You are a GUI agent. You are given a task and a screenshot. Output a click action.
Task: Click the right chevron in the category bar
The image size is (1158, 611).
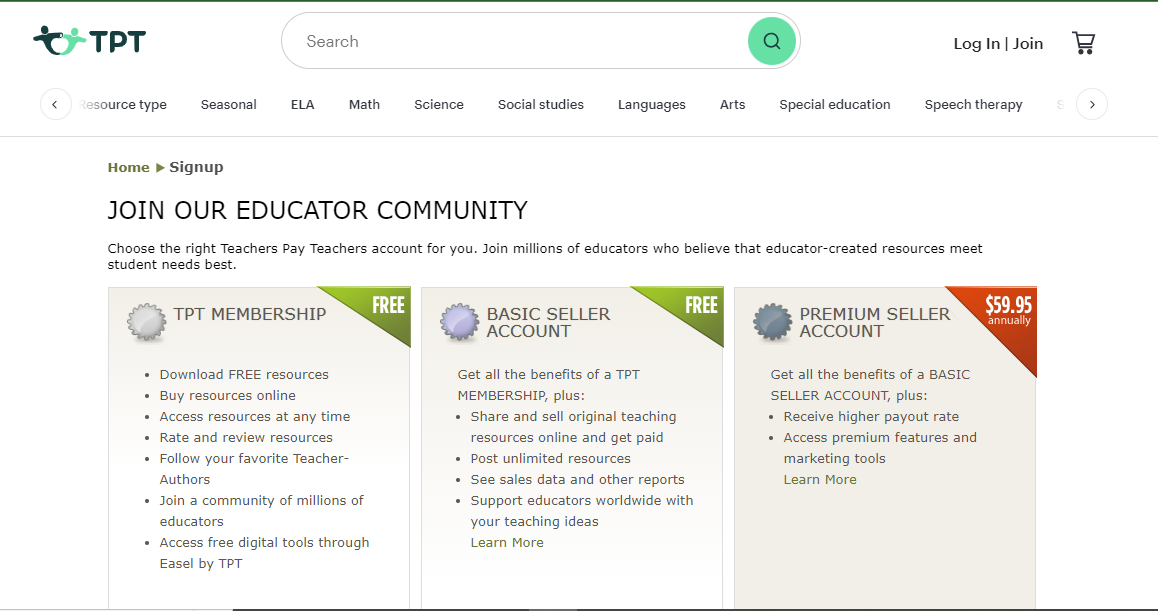pyautogui.click(x=1092, y=104)
